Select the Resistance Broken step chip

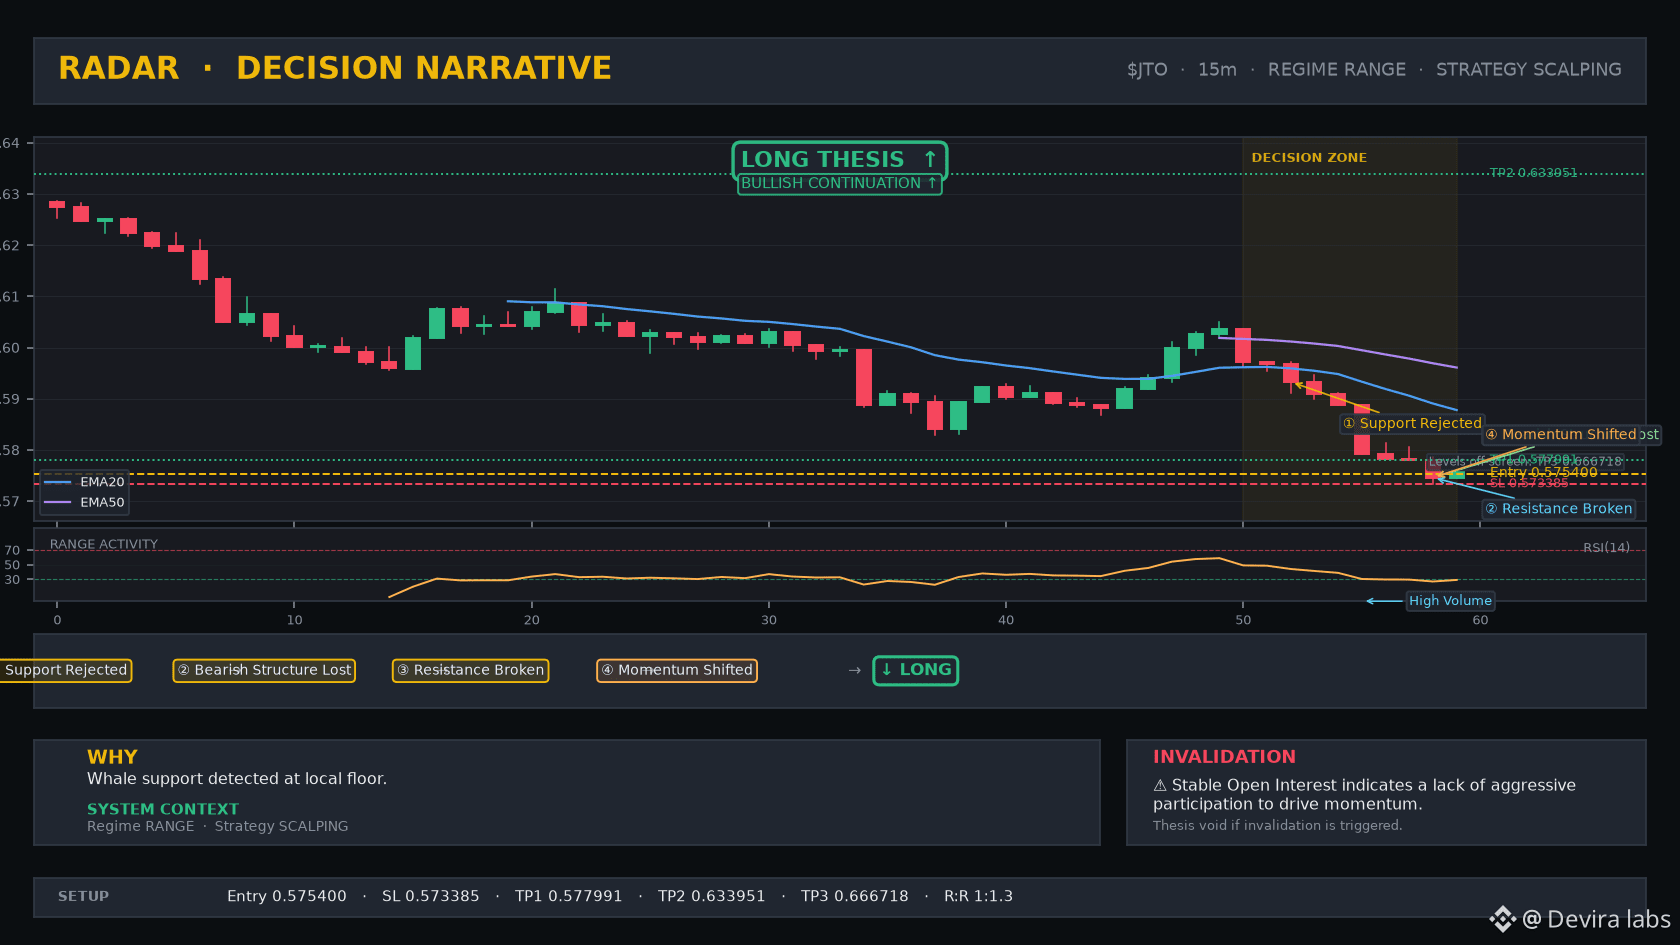(x=470, y=670)
